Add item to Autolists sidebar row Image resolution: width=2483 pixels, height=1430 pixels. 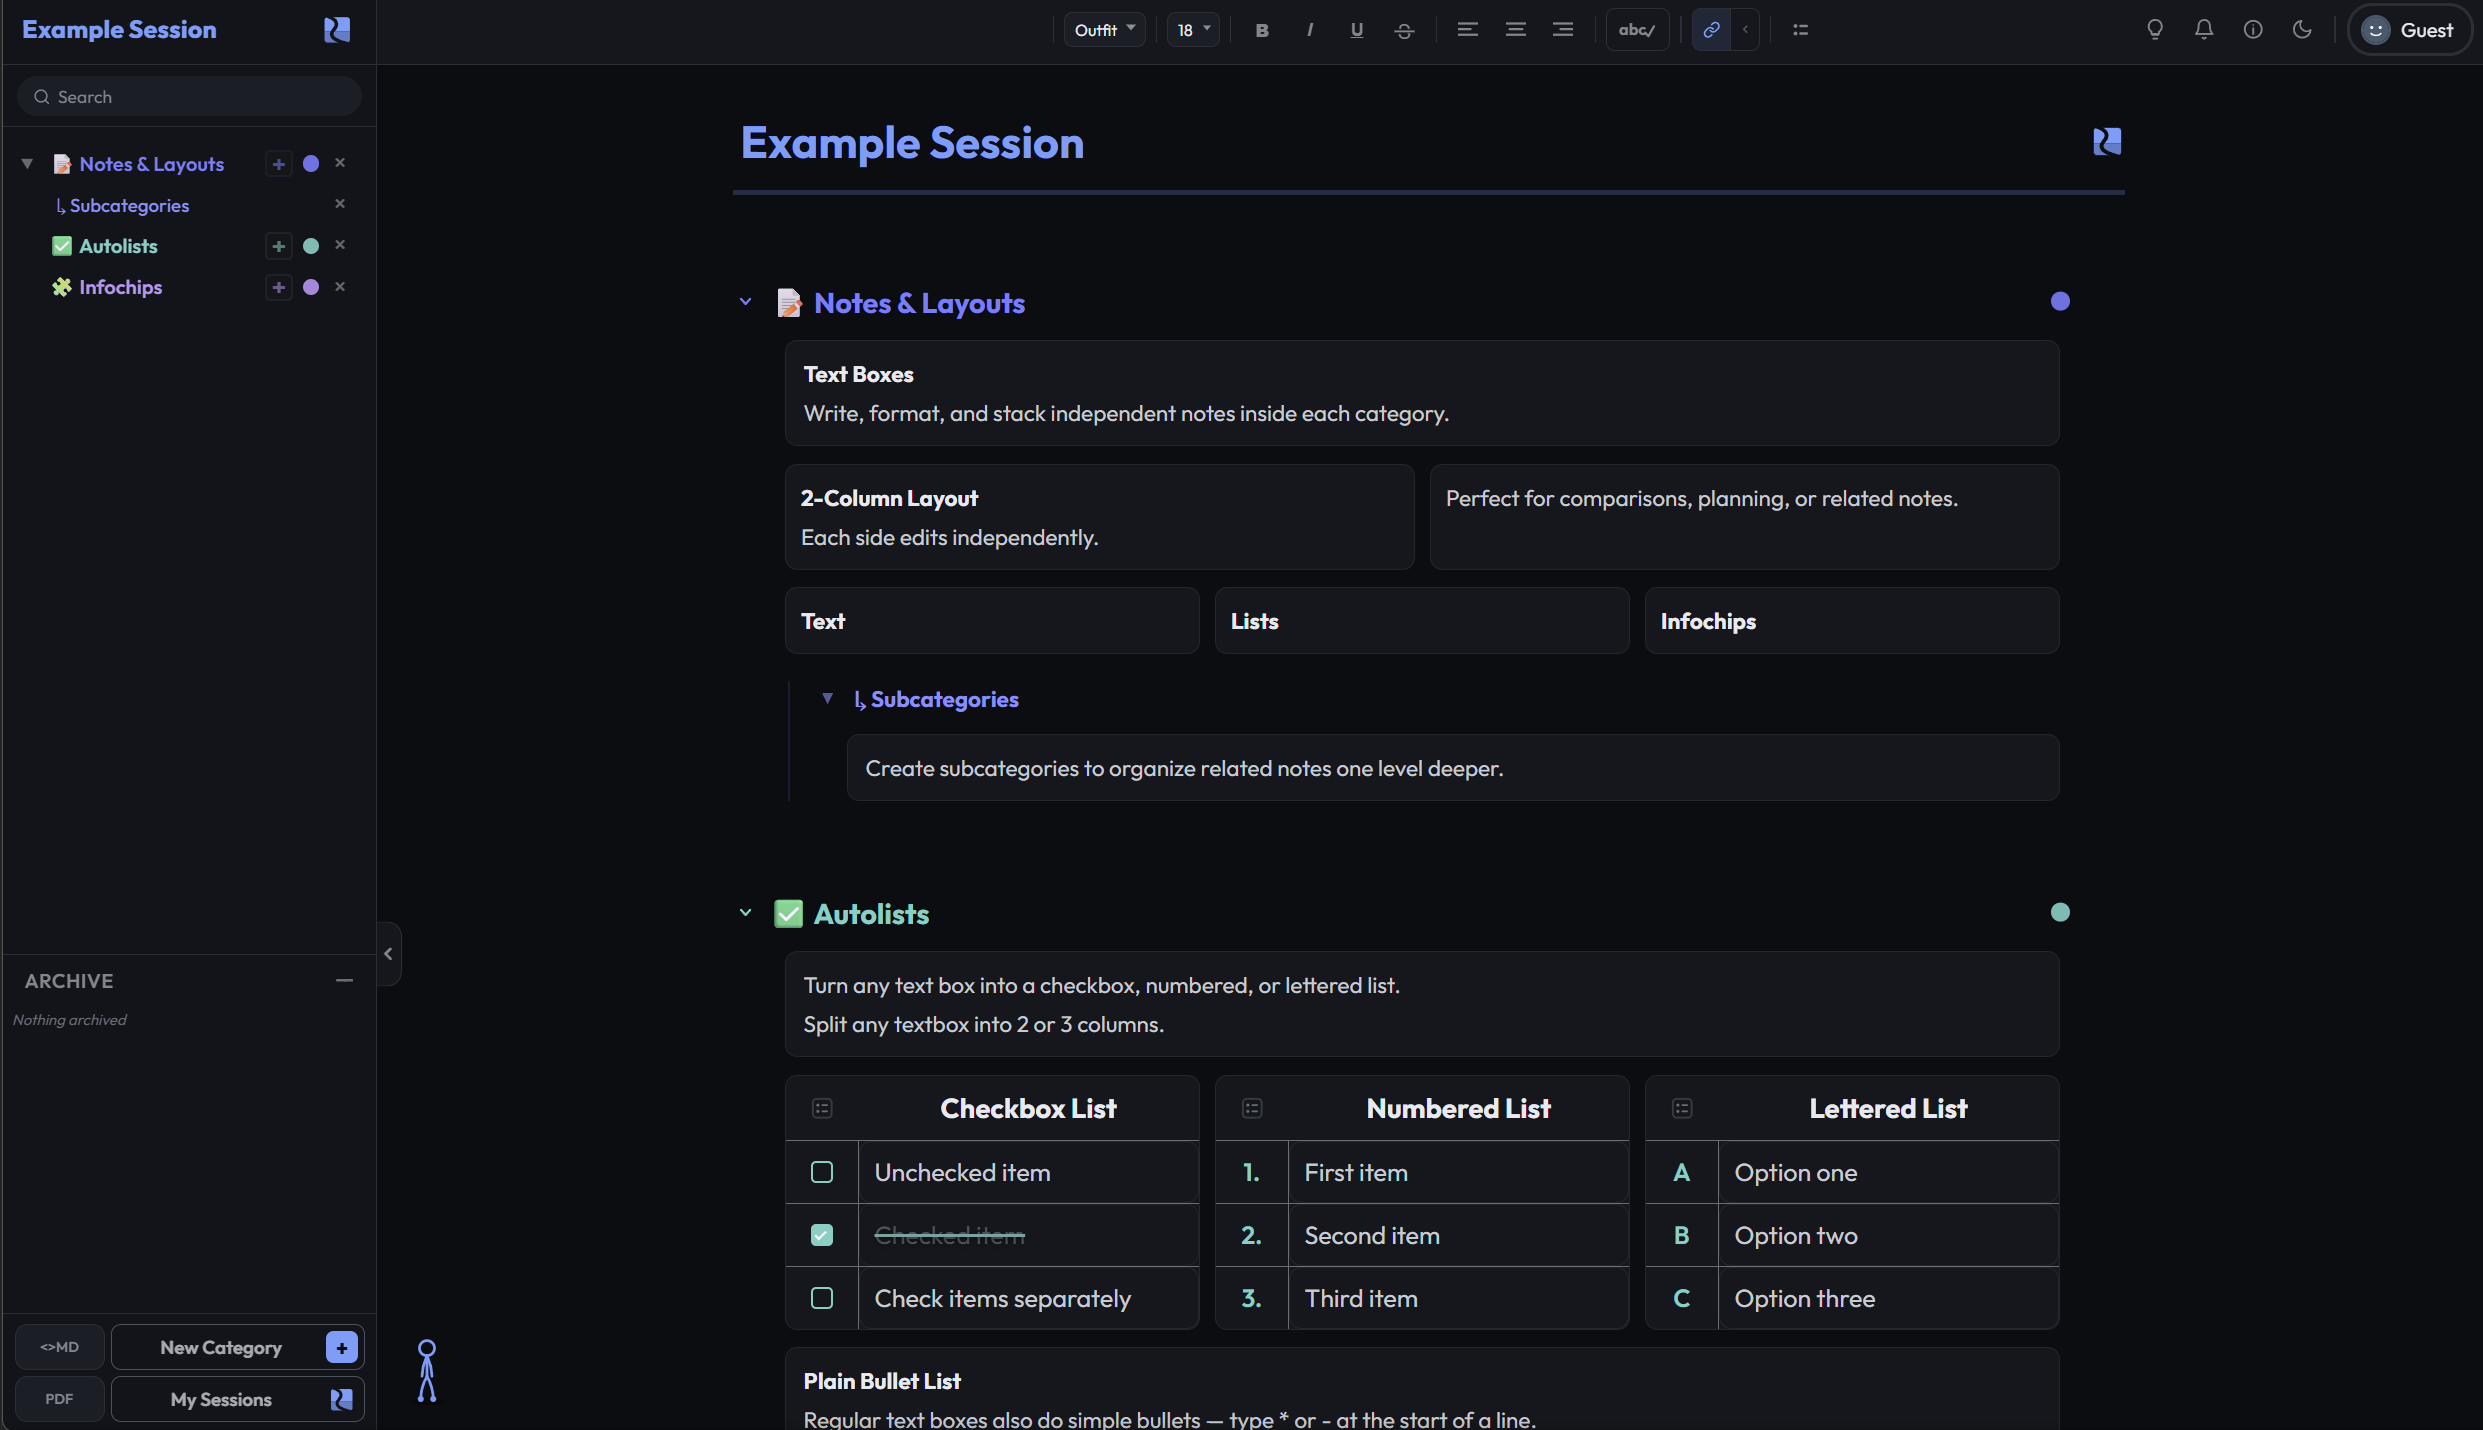pyautogui.click(x=279, y=246)
